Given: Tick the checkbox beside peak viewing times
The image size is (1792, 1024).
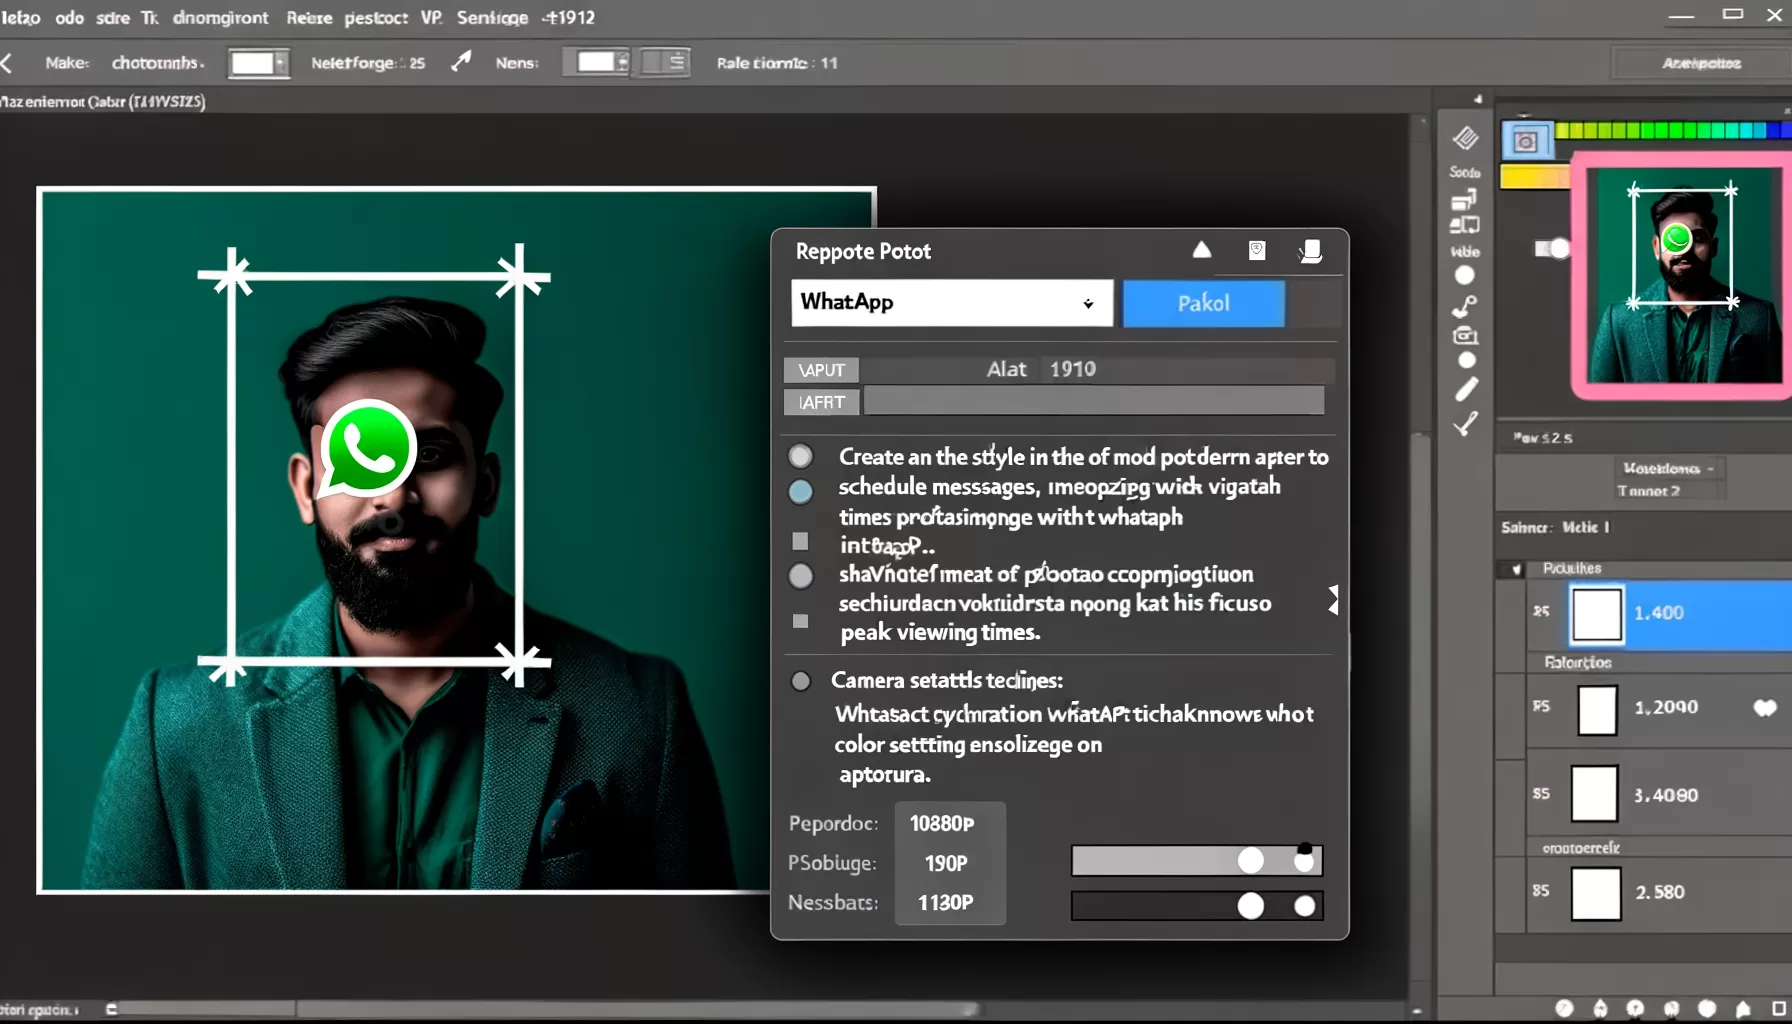Looking at the screenshot, I should tap(800, 621).
